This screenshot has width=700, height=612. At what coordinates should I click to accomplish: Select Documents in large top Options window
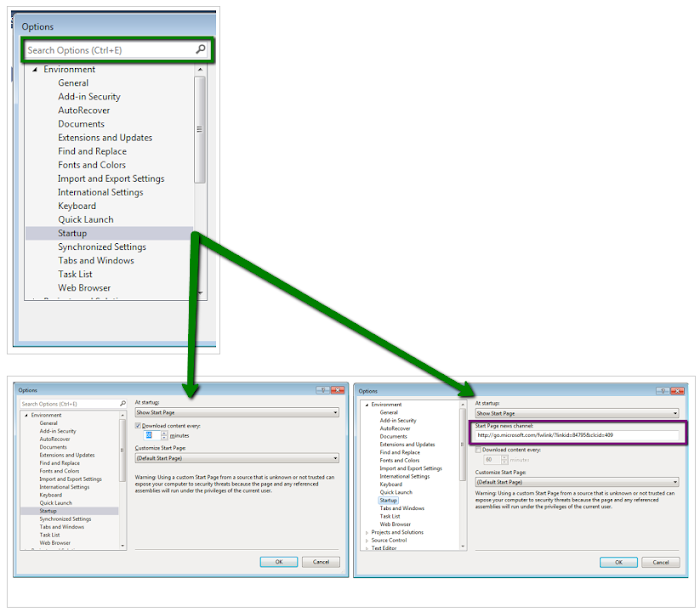point(81,124)
